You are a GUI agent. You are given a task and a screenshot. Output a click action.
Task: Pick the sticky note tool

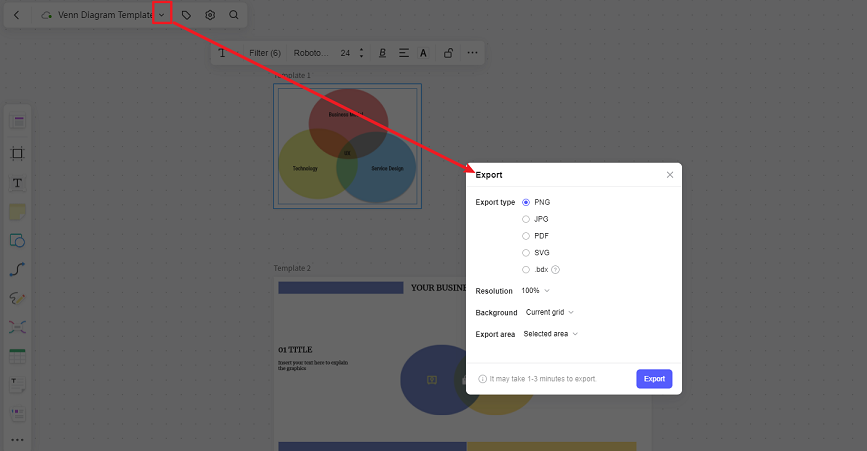click(17, 212)
